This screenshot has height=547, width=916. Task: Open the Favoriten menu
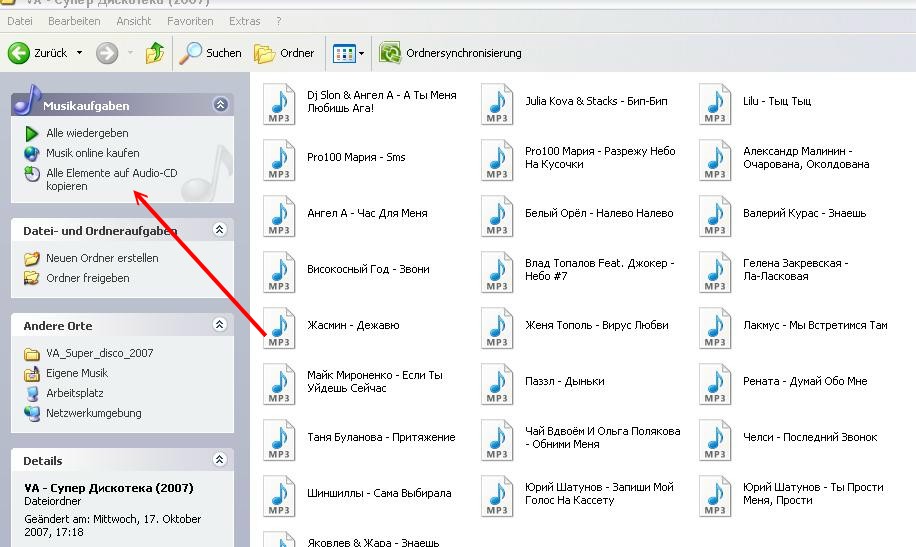[x=190, y=21]
